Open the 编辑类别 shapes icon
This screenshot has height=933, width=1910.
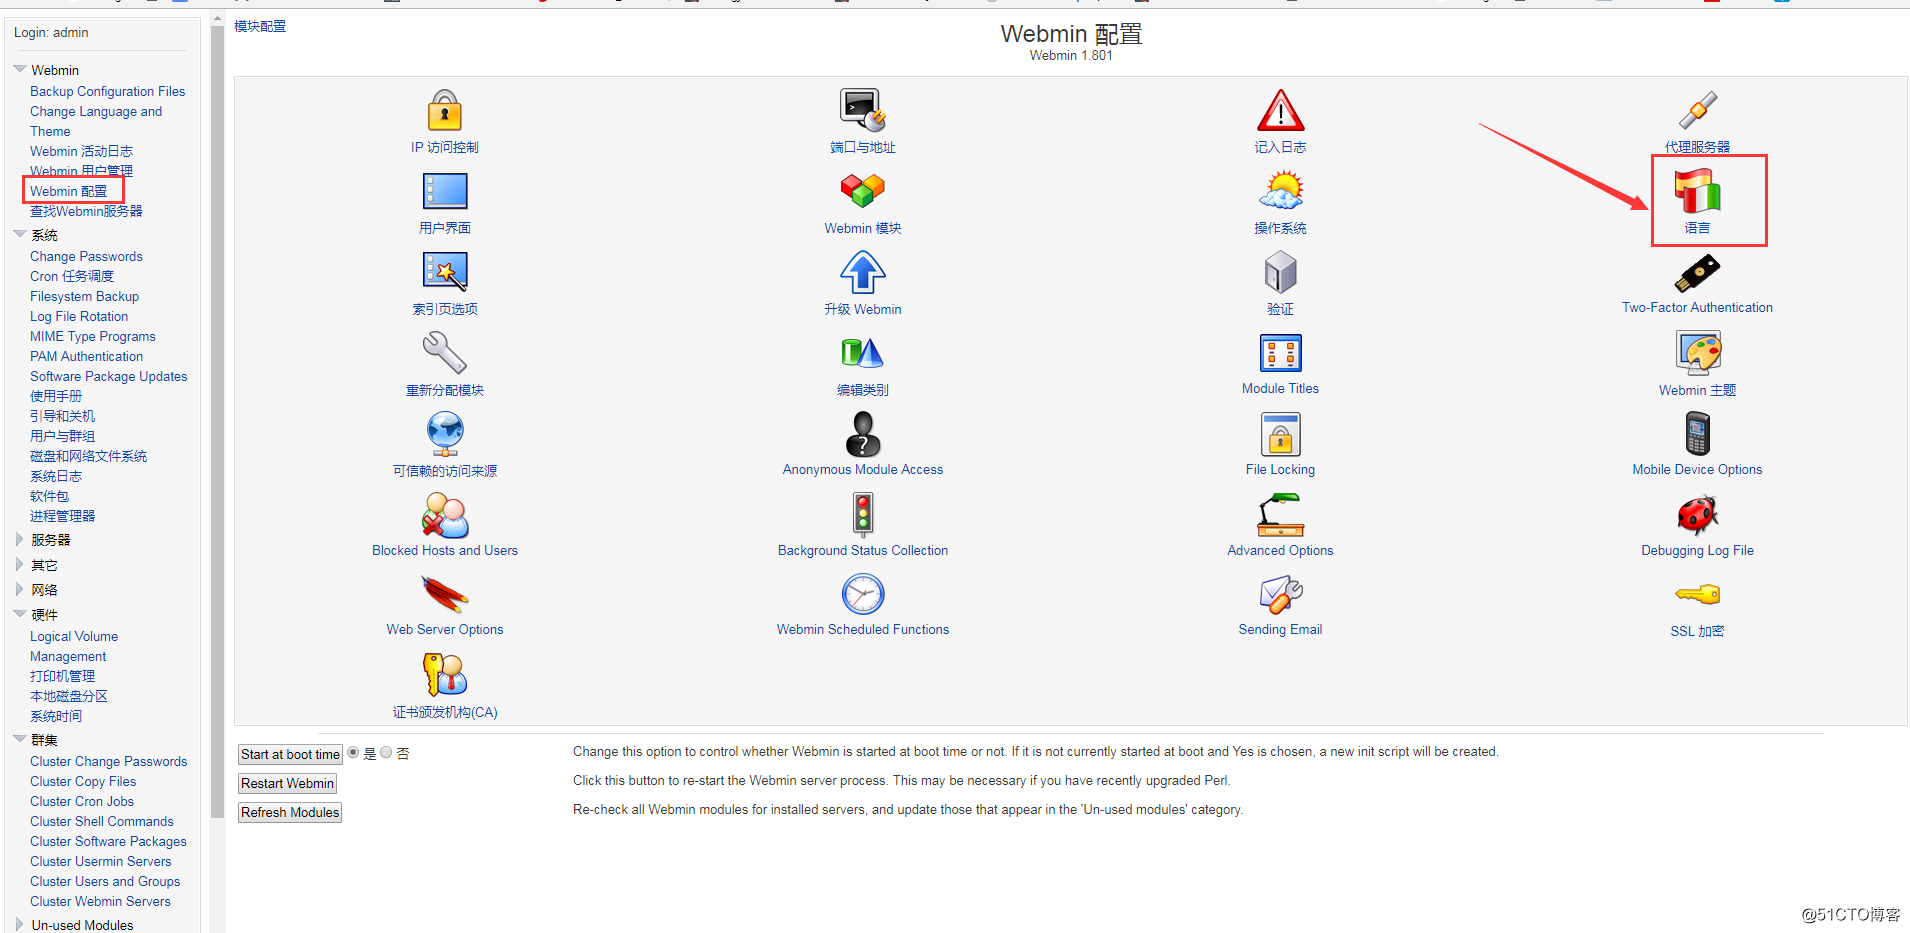pos(863,353)
